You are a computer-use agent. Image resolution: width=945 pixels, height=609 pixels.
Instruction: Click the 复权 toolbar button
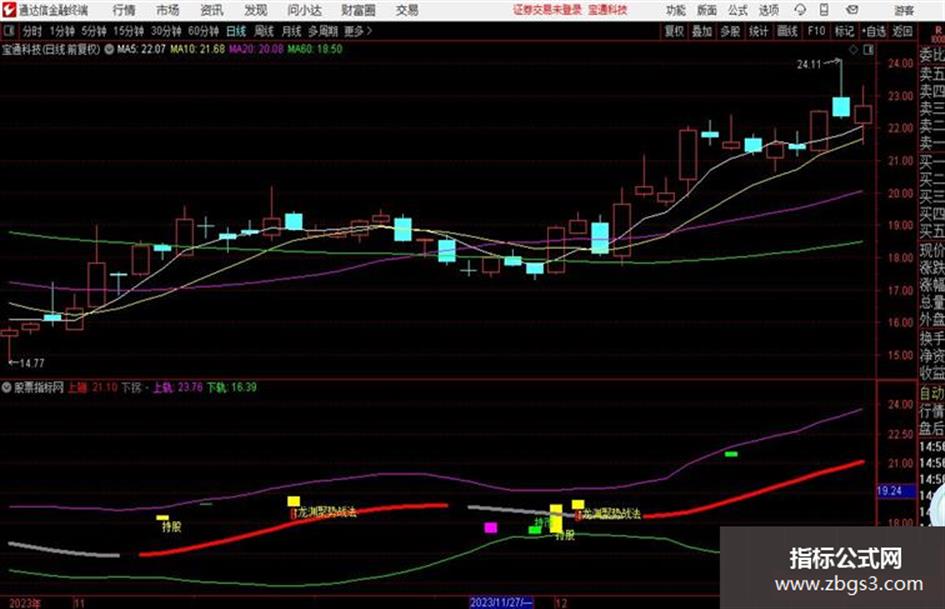coord(673,31)
